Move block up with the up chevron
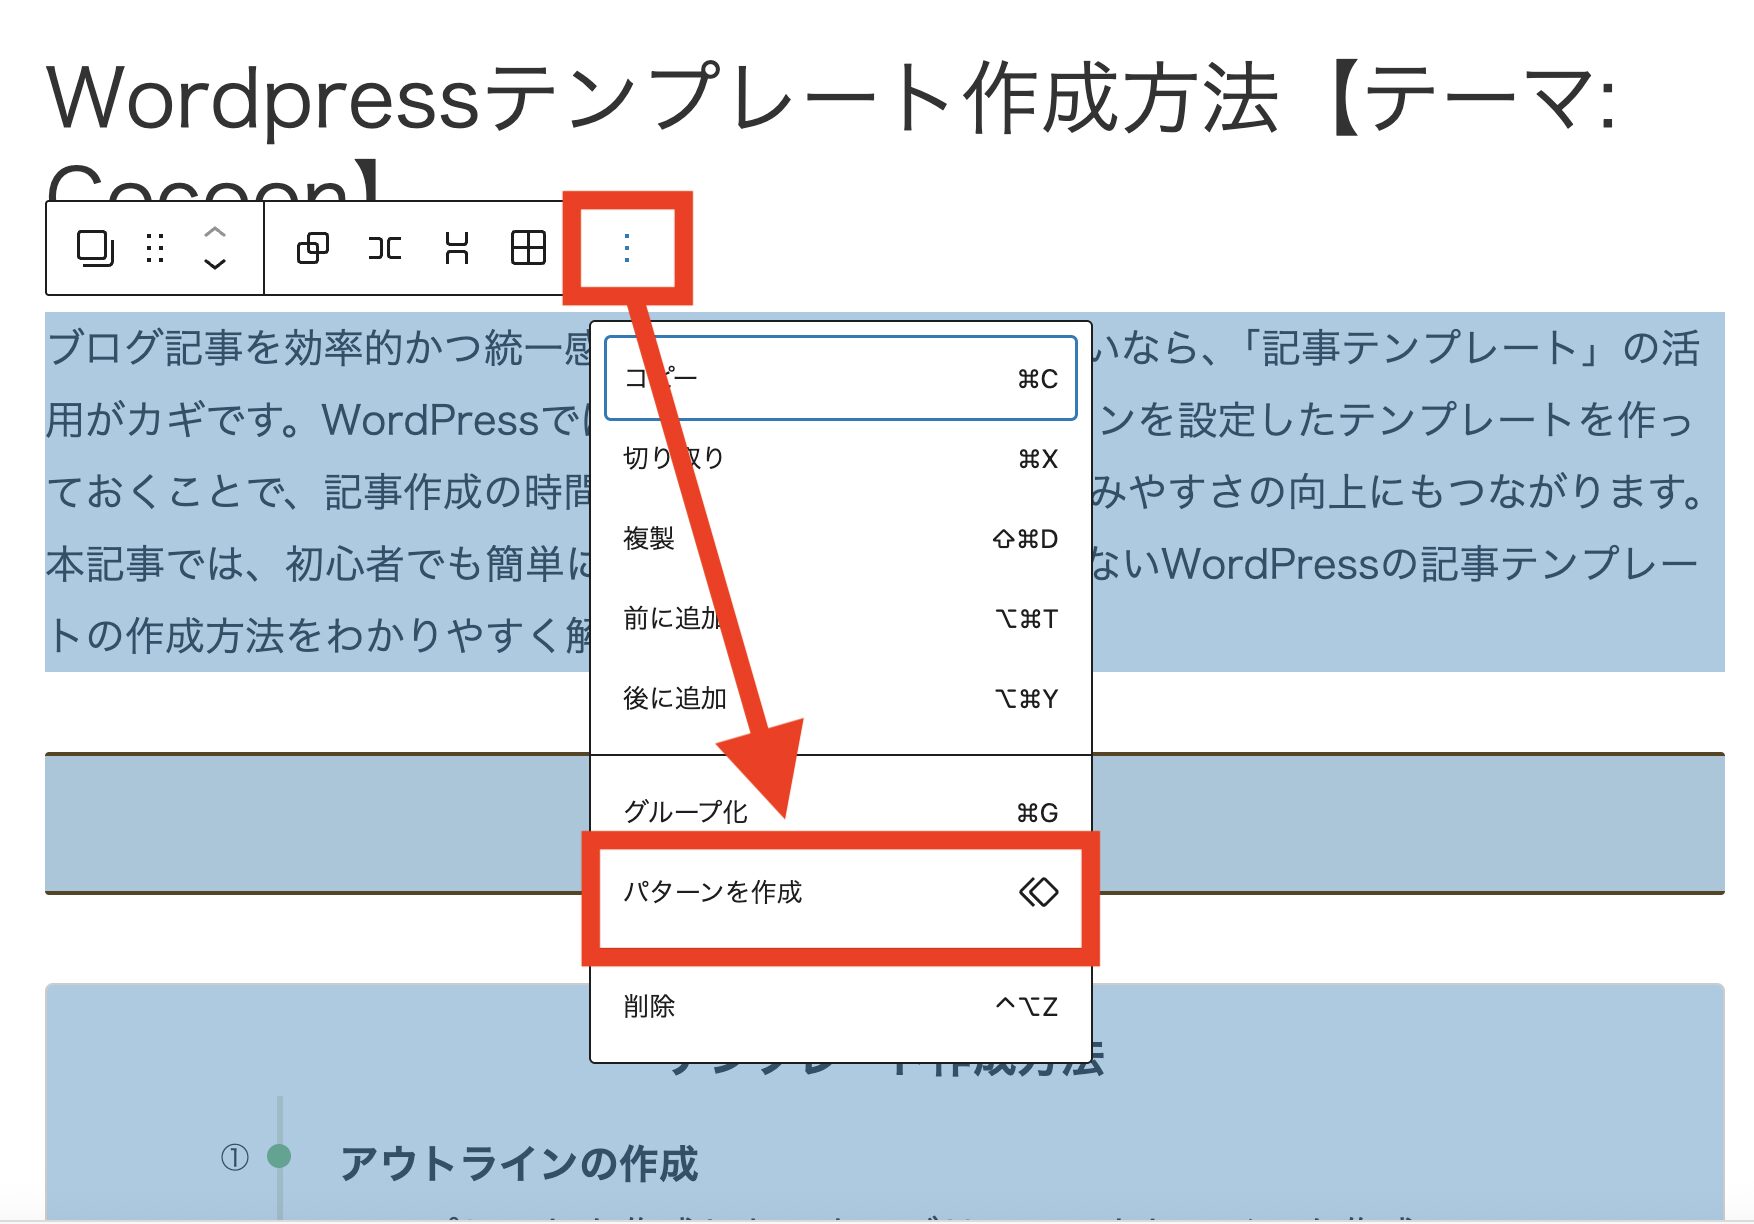This screenshot has height=1224, width=1754. point(215,231)
